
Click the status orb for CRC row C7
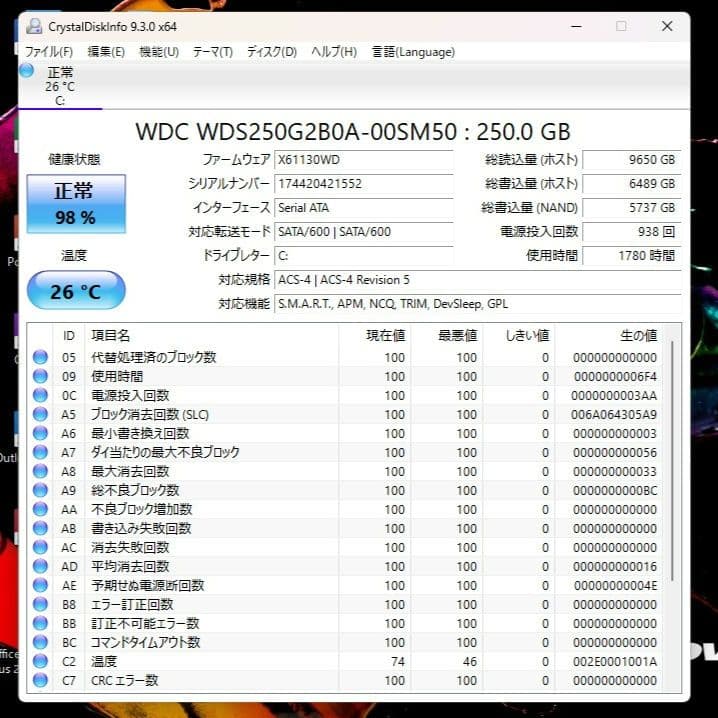[x=40, y=680]
